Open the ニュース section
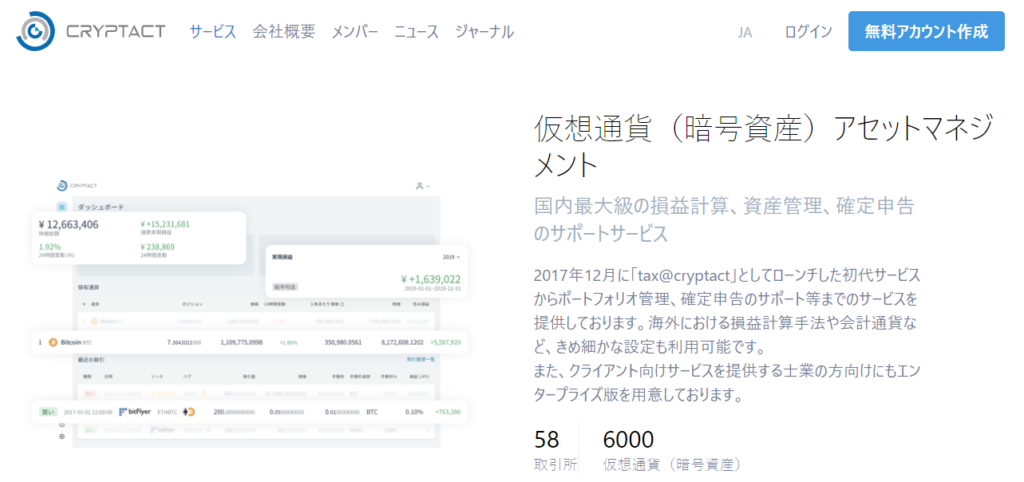This screenshot has width=1024, height=482. [x=417, y=31]
